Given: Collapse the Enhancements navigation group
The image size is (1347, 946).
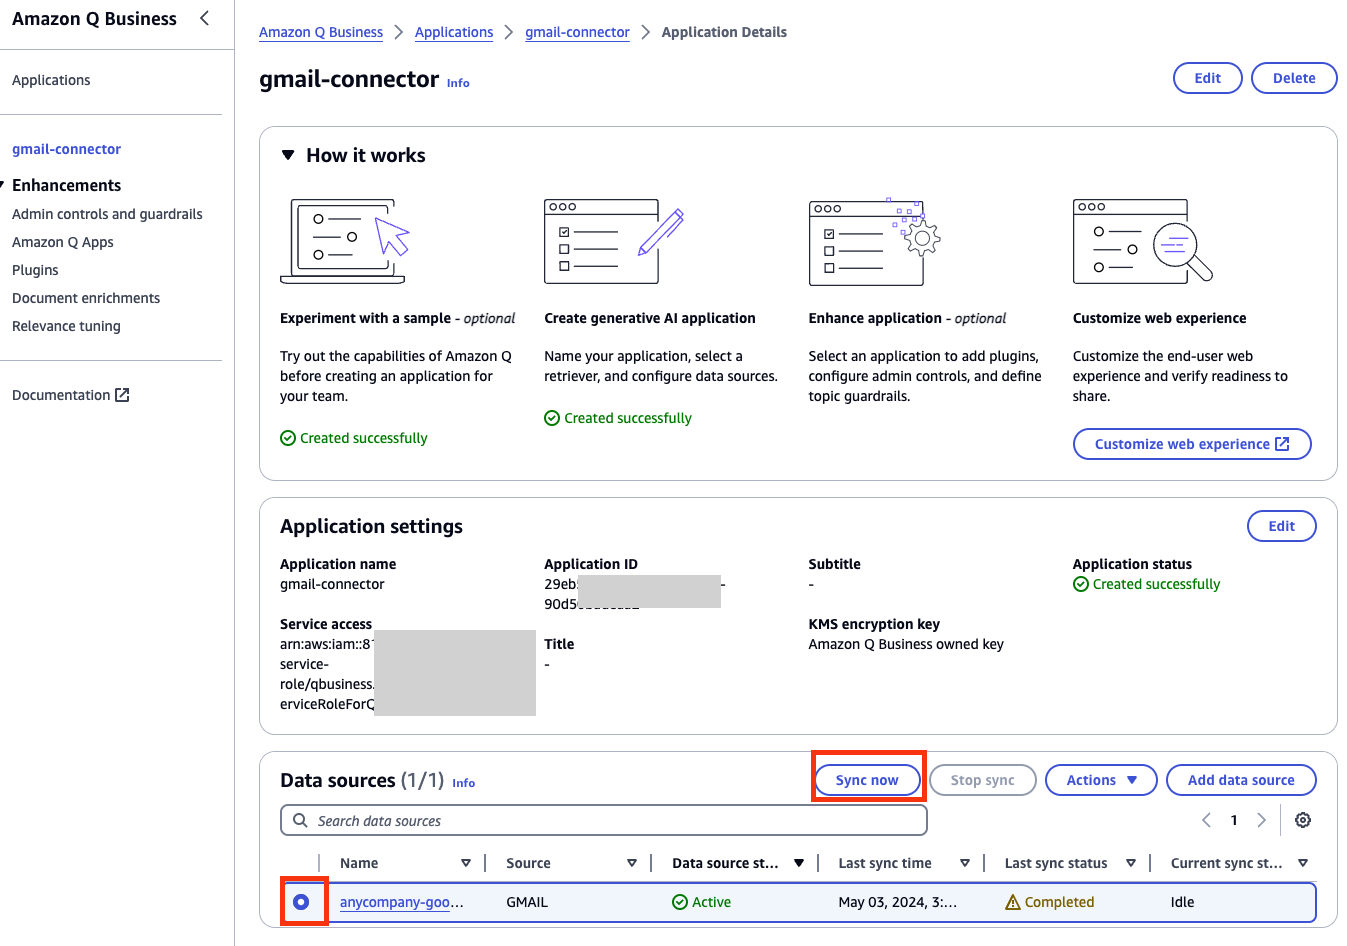Looking at the screenshot, I should click(3, 185).
